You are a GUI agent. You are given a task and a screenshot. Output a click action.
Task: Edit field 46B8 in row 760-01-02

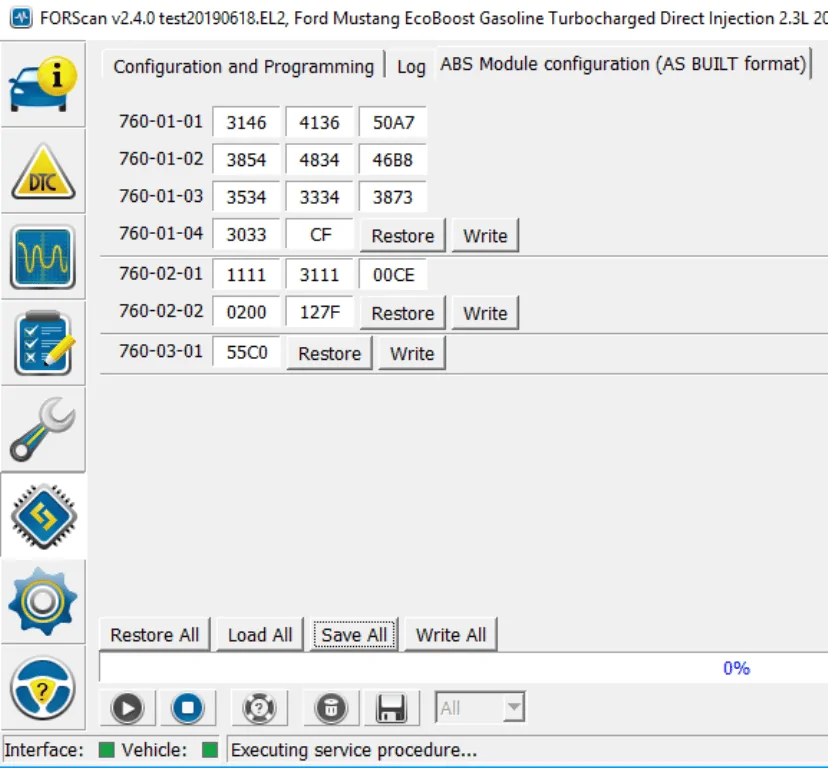point(392,160)
